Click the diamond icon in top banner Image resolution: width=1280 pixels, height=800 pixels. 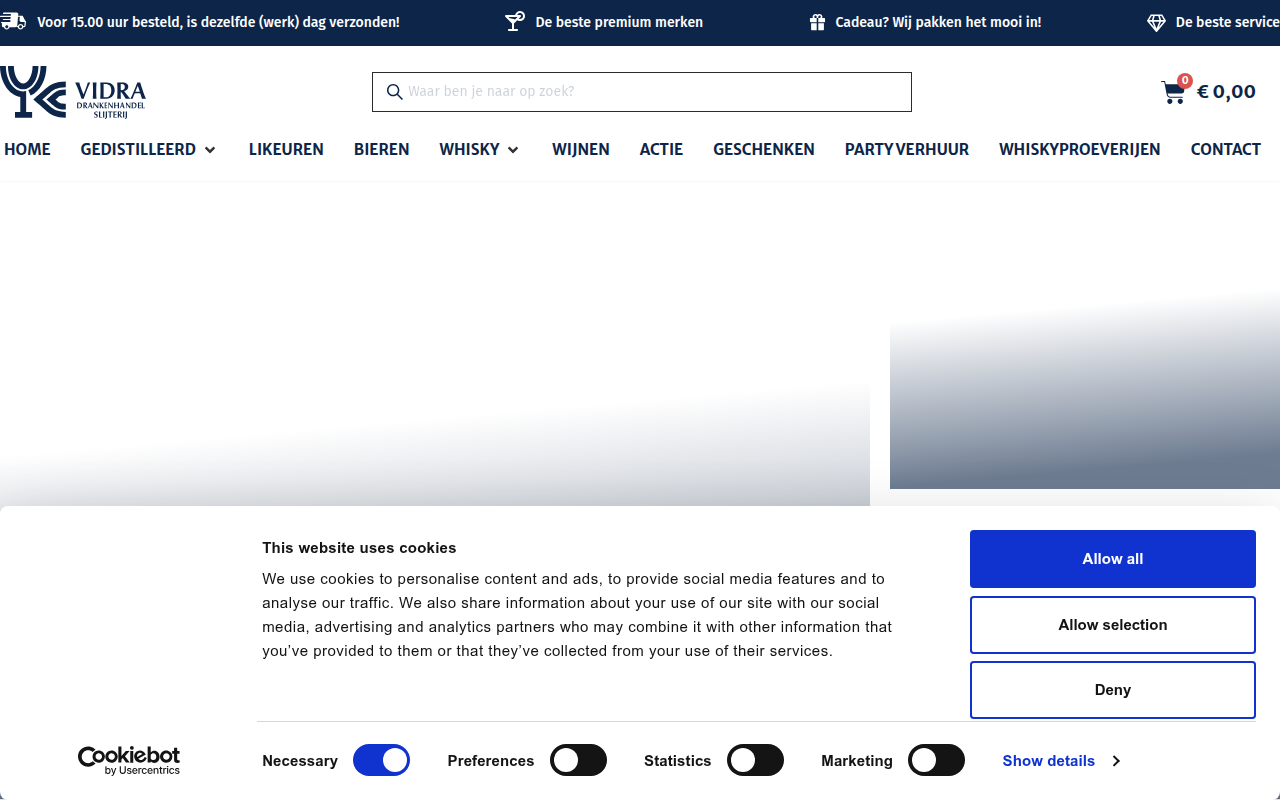coord(1156,22)
